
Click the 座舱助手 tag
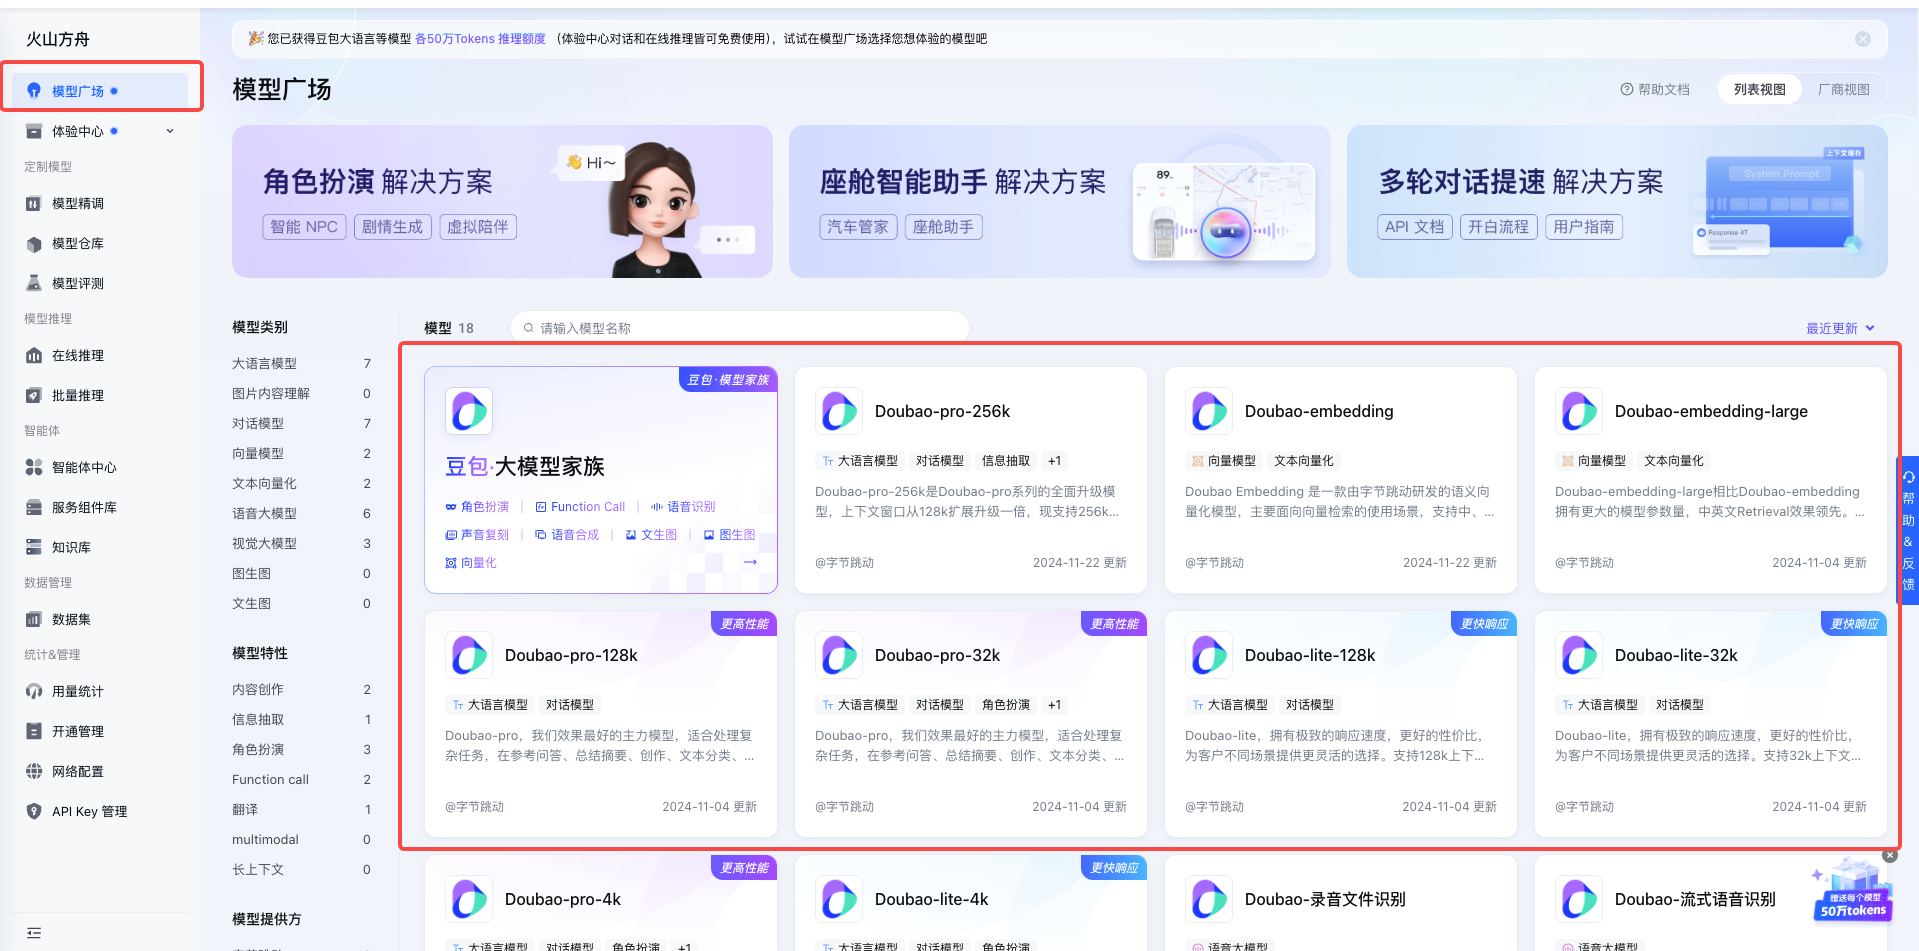[x=944, y=227]
